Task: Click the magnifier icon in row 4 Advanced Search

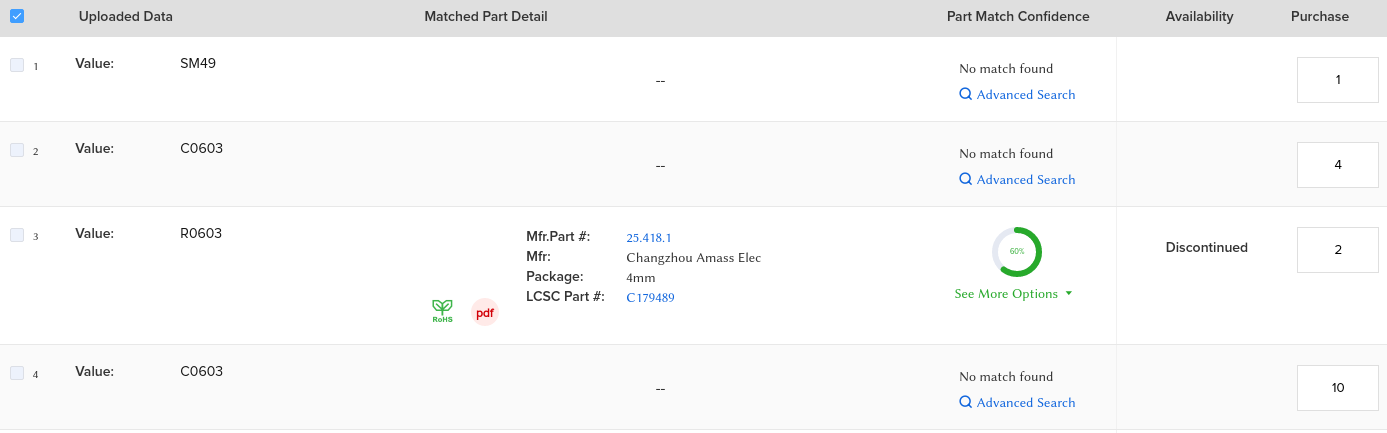Action: 965,402
